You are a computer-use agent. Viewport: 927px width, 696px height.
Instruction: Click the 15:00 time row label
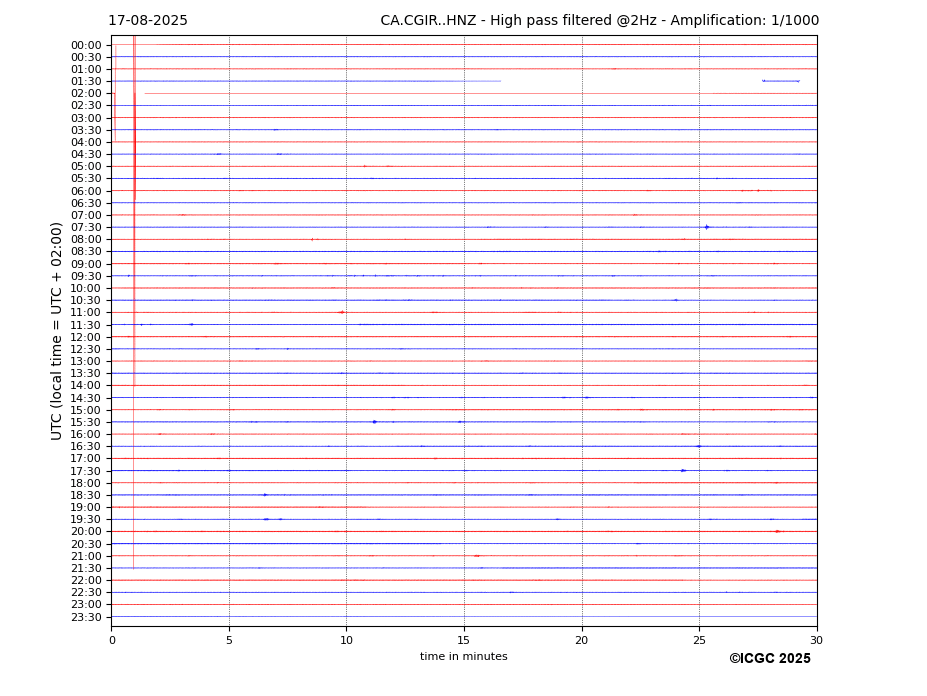coord(86,410)
